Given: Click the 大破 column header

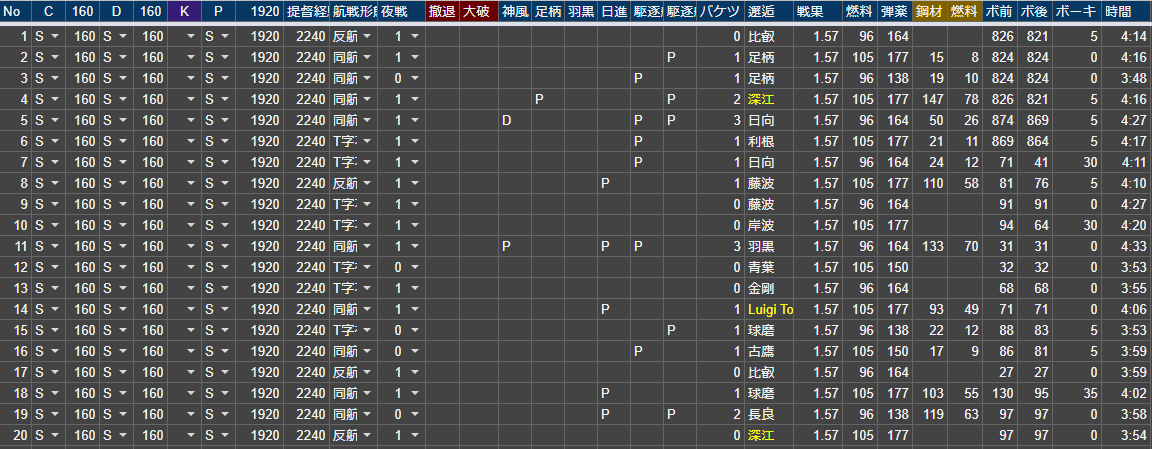Looking at the screenshot, I should tap(478, 11).
